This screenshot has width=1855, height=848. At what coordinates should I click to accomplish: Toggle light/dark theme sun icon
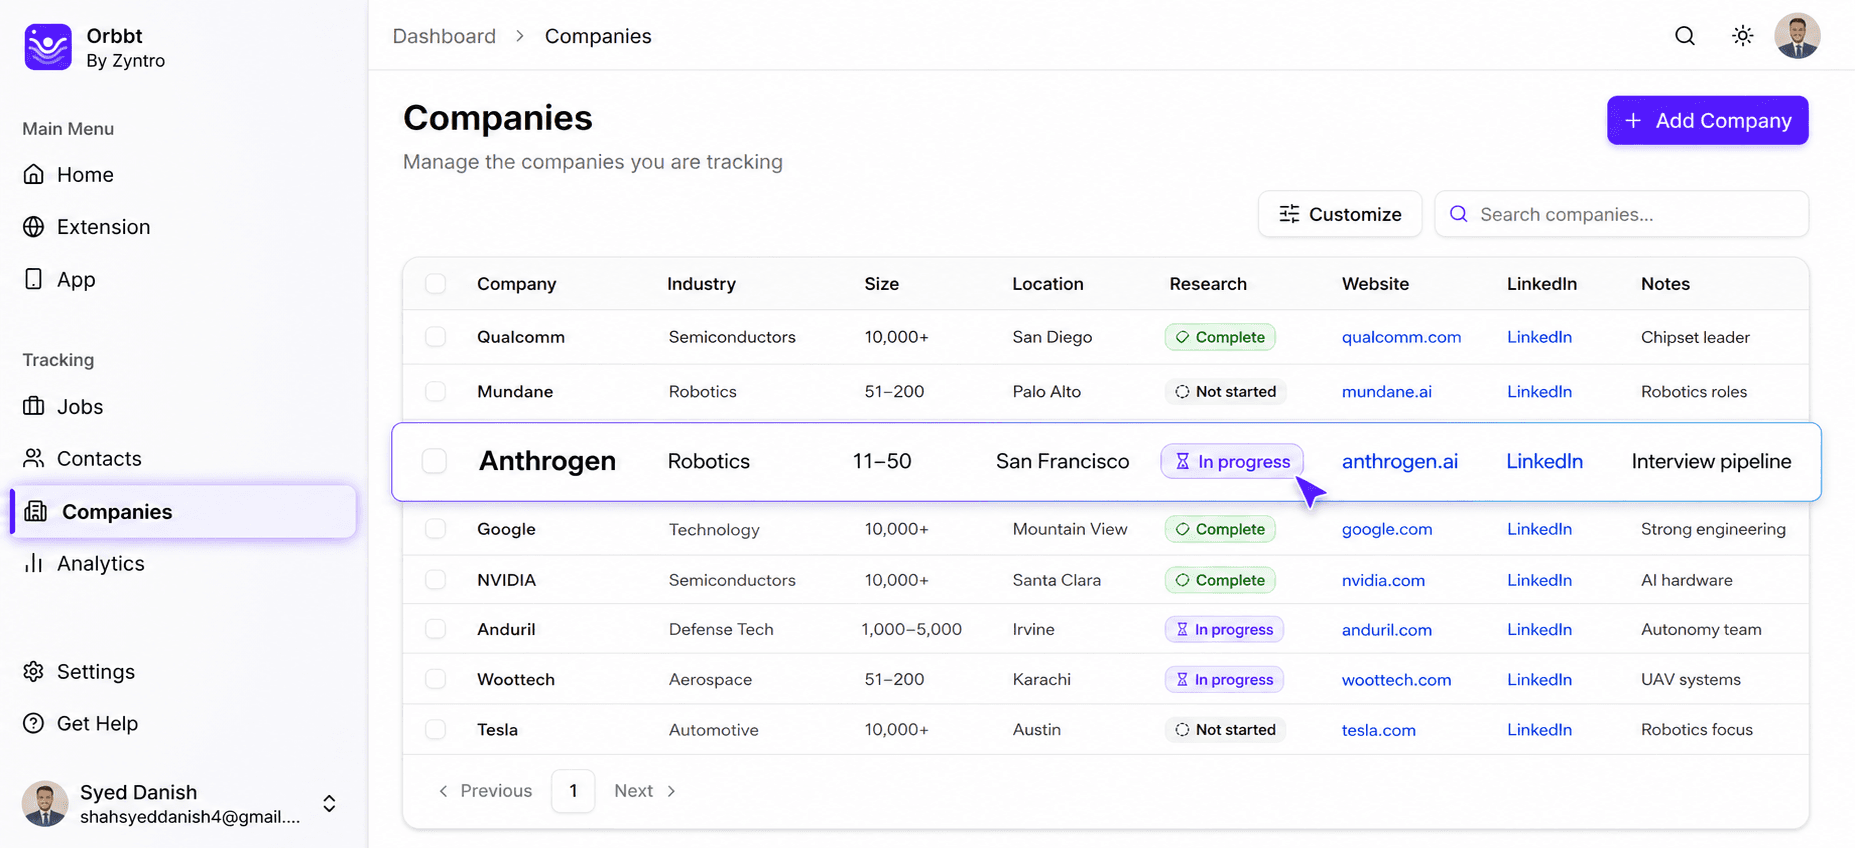tap(1742, 36)
